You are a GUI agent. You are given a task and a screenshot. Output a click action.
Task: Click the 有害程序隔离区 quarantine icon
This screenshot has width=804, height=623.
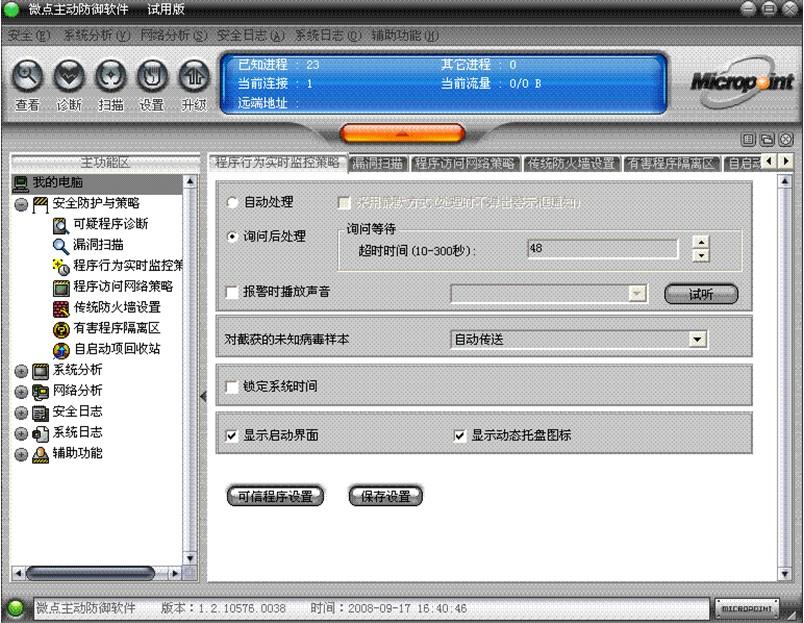pyautogui.click(x=61, y=329)
